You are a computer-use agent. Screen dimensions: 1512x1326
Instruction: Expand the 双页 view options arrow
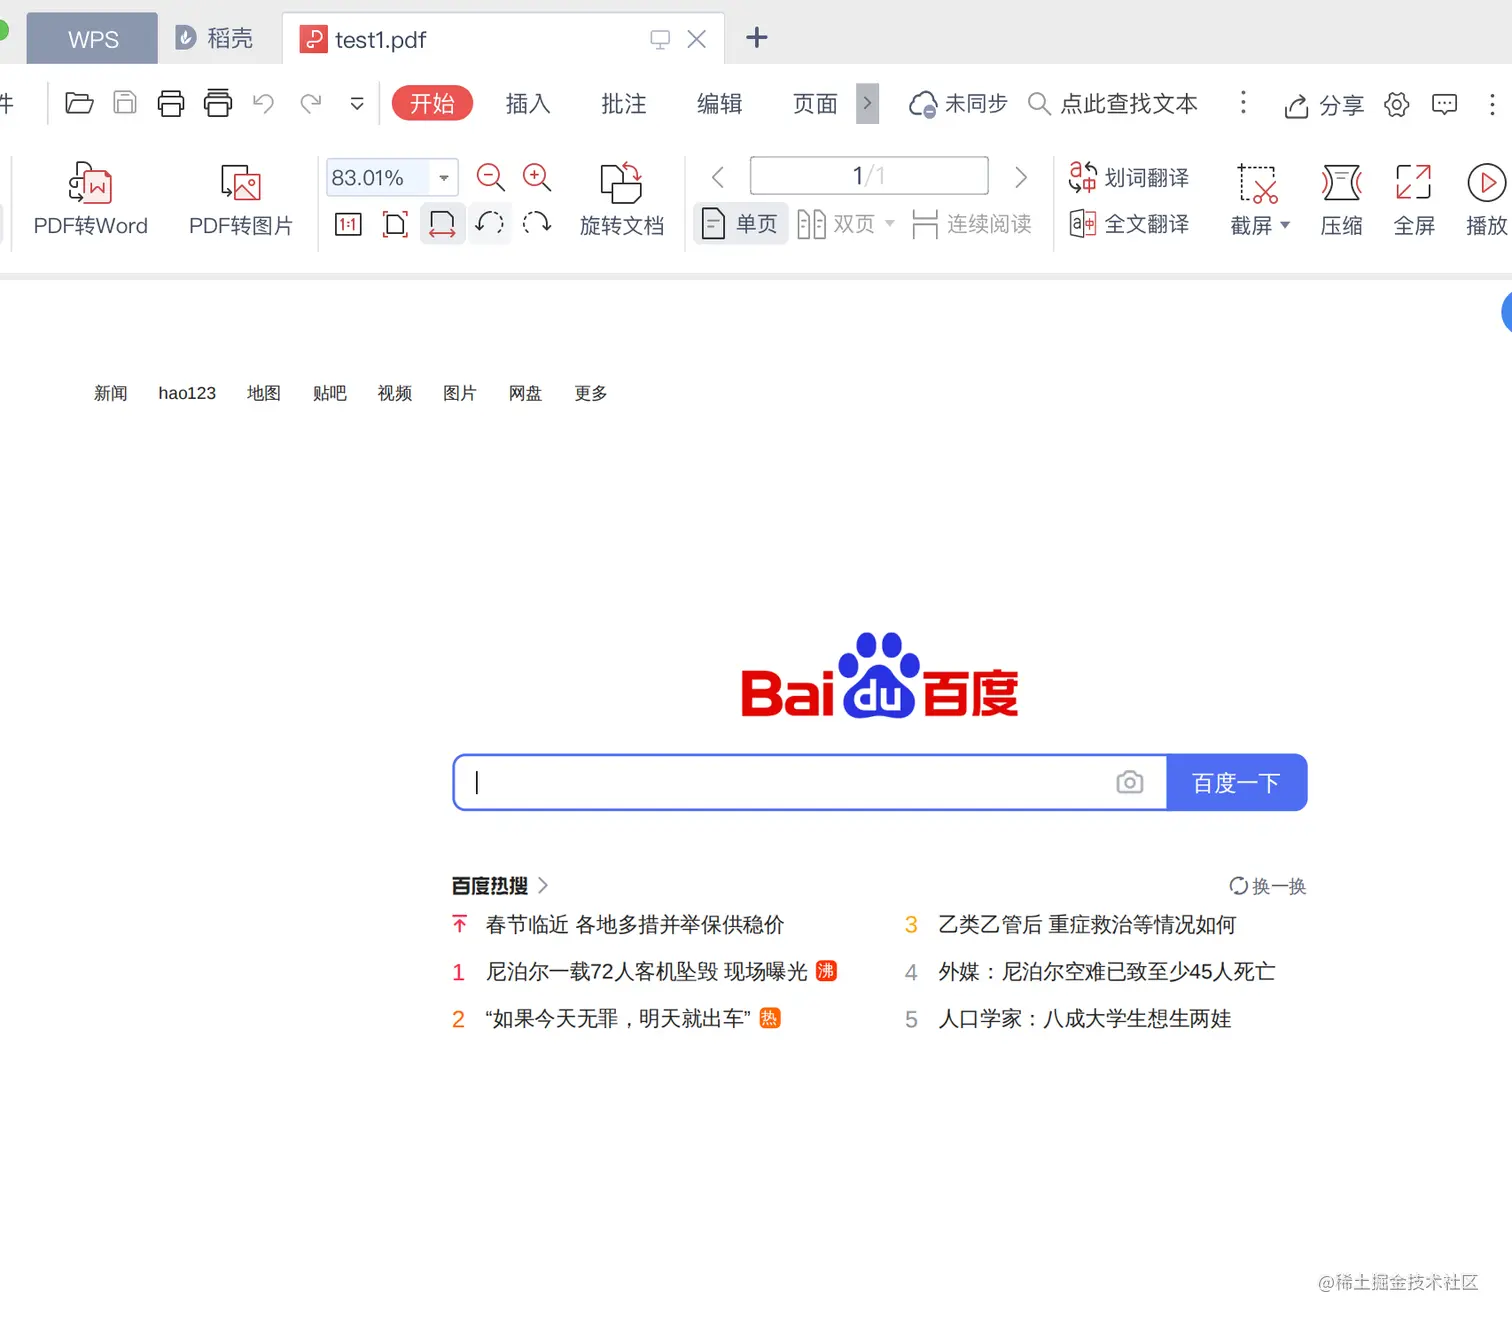[889, 224]
